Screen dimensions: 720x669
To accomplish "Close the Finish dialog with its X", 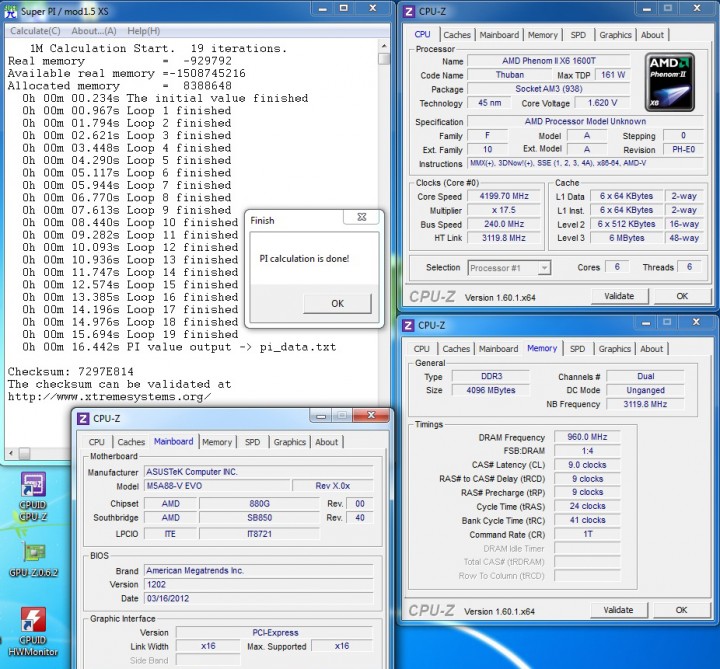I will pyautogui.click(x=361, y=217).
